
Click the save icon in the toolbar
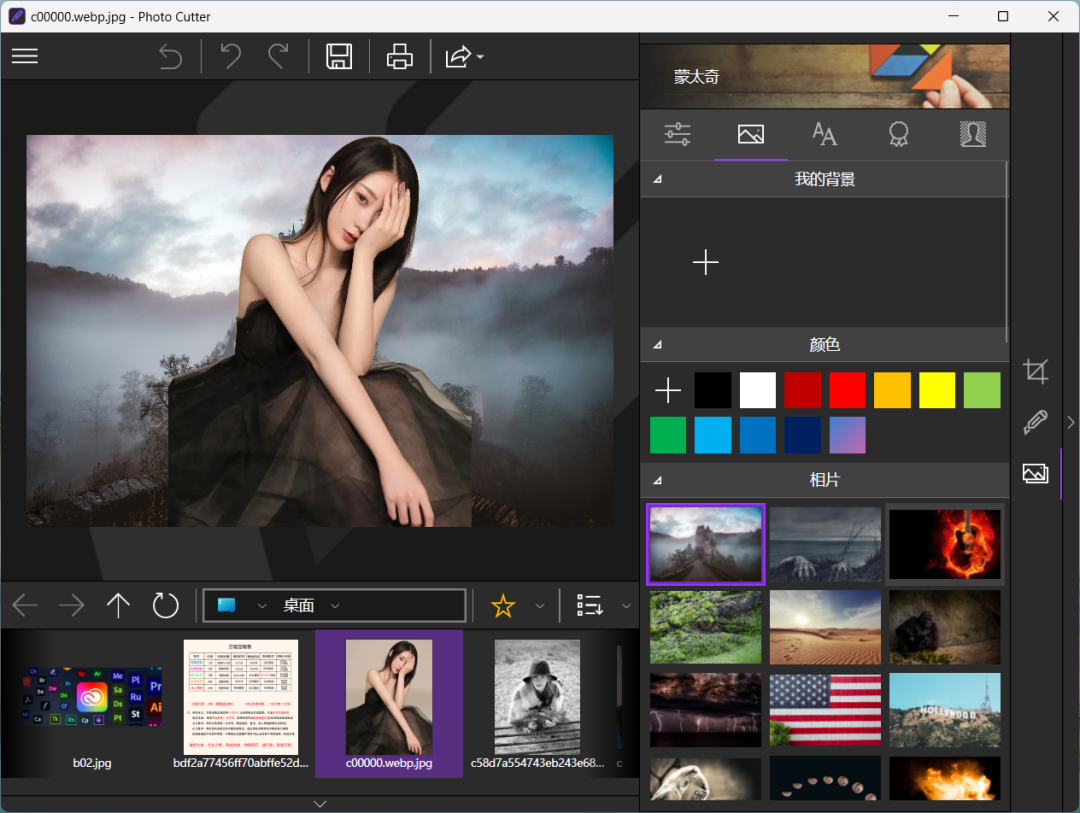[x=338, y=56]
